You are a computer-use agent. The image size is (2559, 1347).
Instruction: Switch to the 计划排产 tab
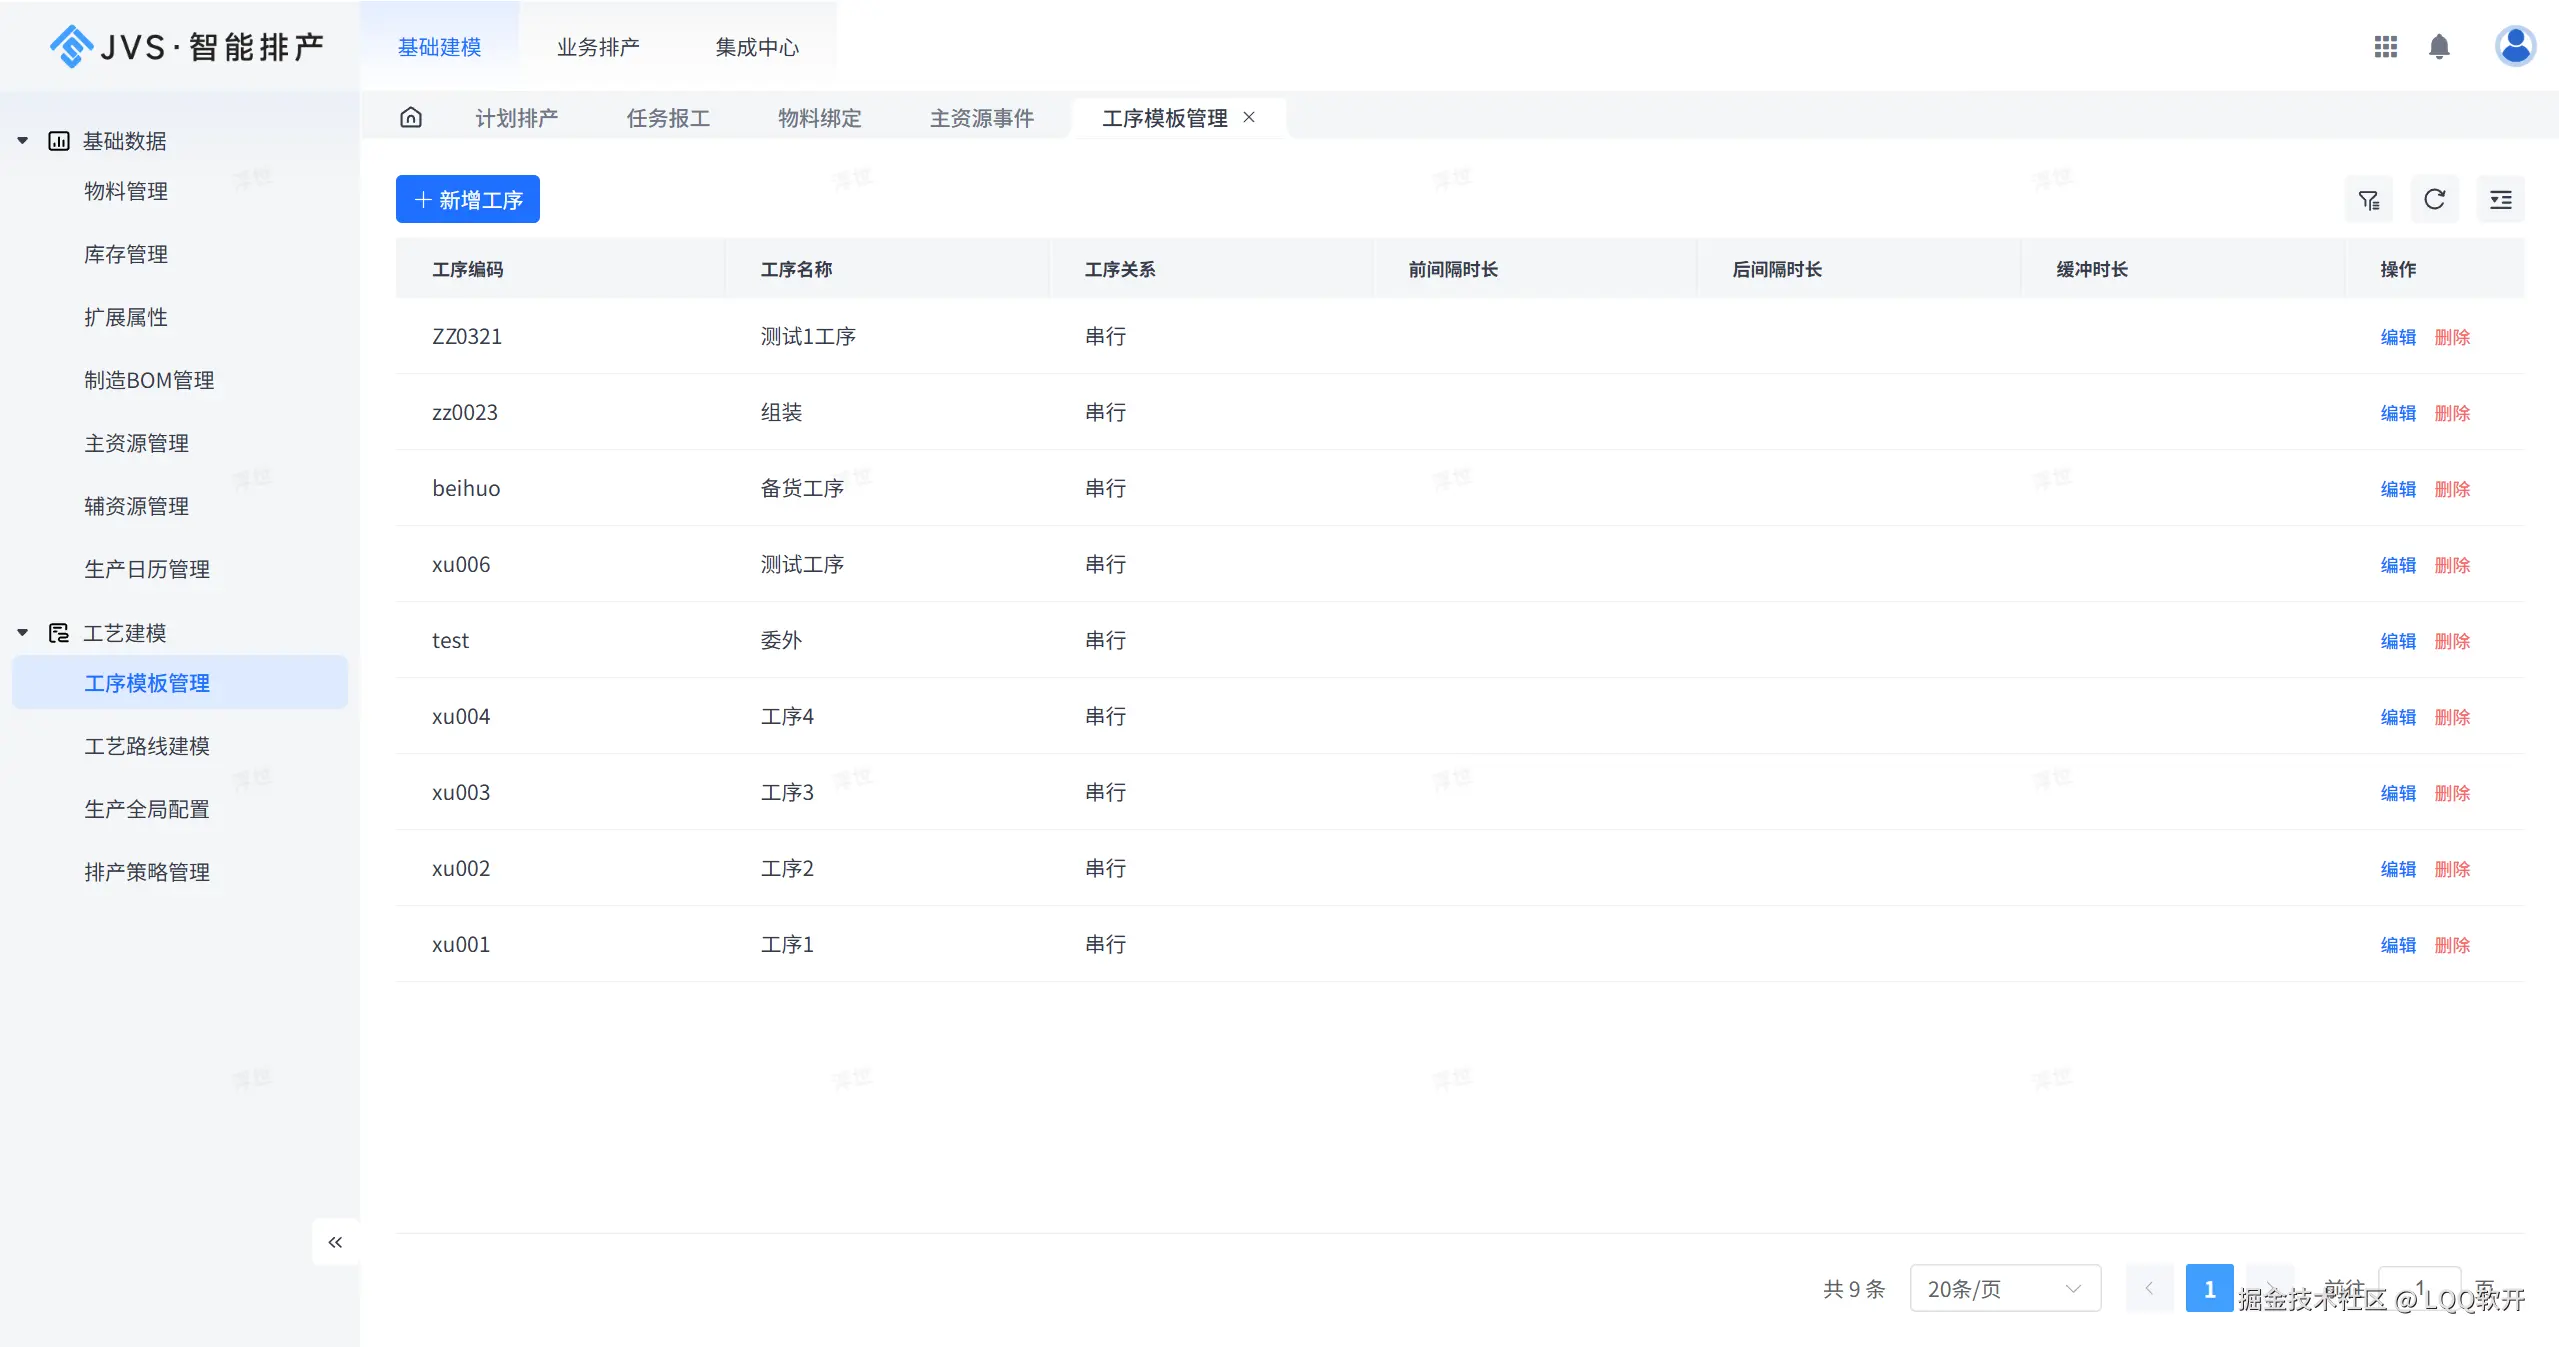pyautogui.click(x=516, y=118)
